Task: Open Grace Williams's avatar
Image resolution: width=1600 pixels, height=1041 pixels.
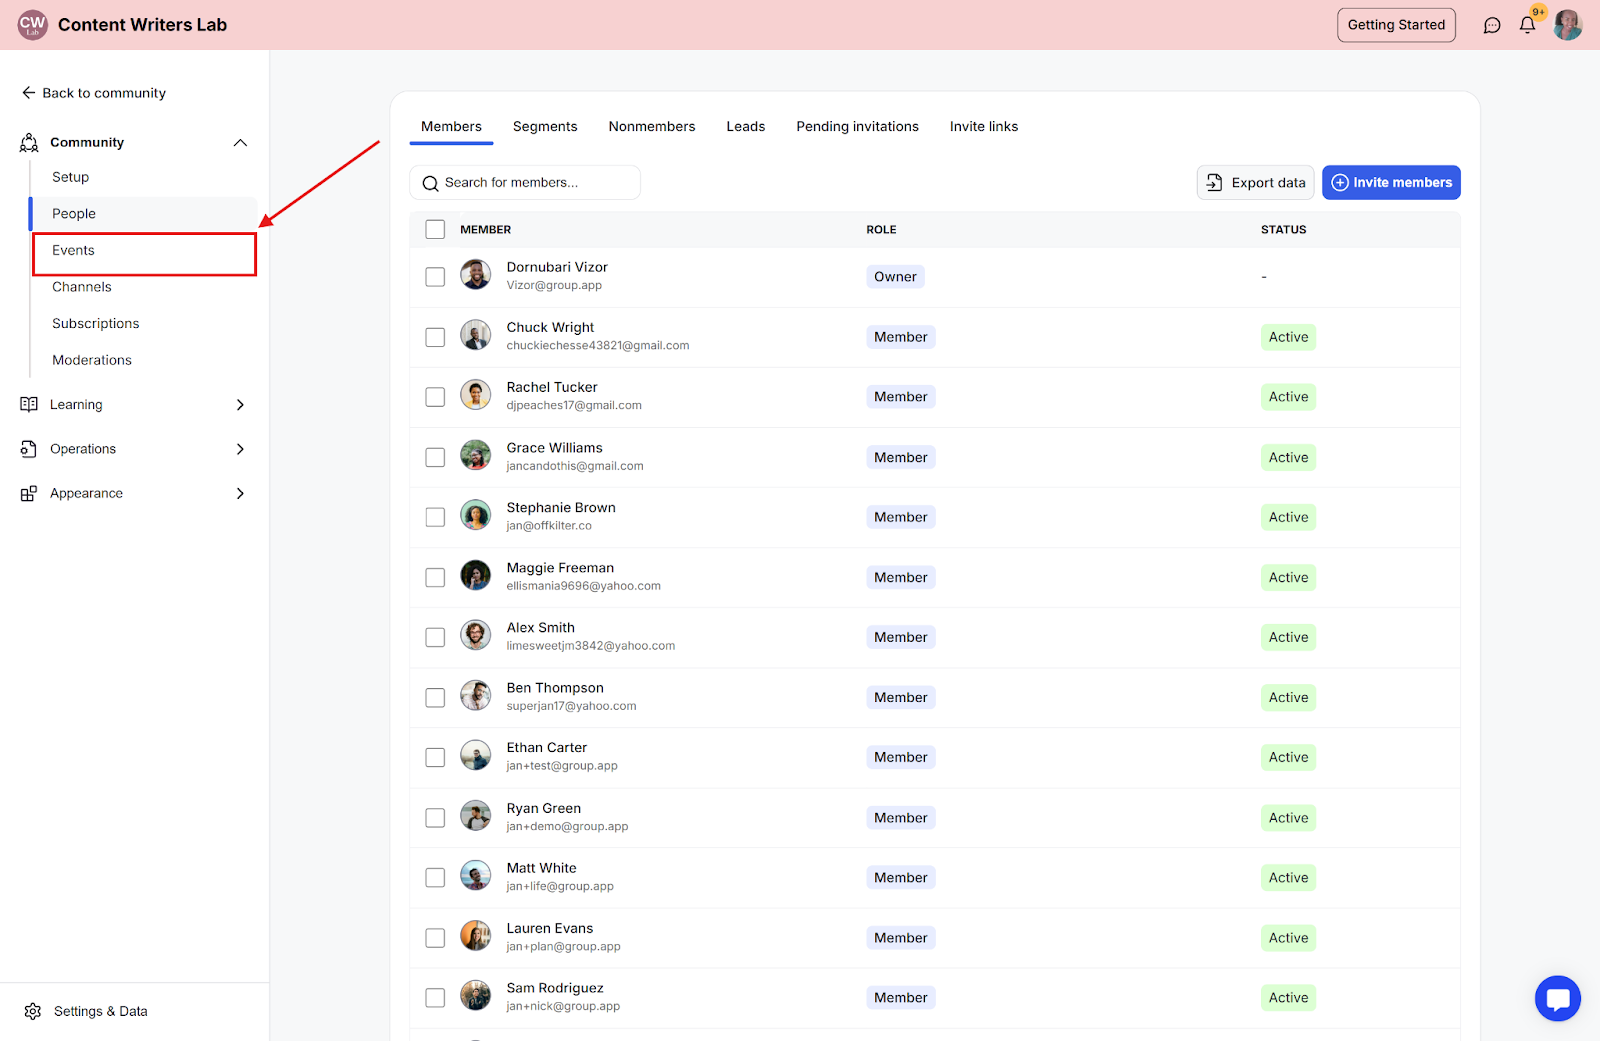Action: click(x=475, y=455)
